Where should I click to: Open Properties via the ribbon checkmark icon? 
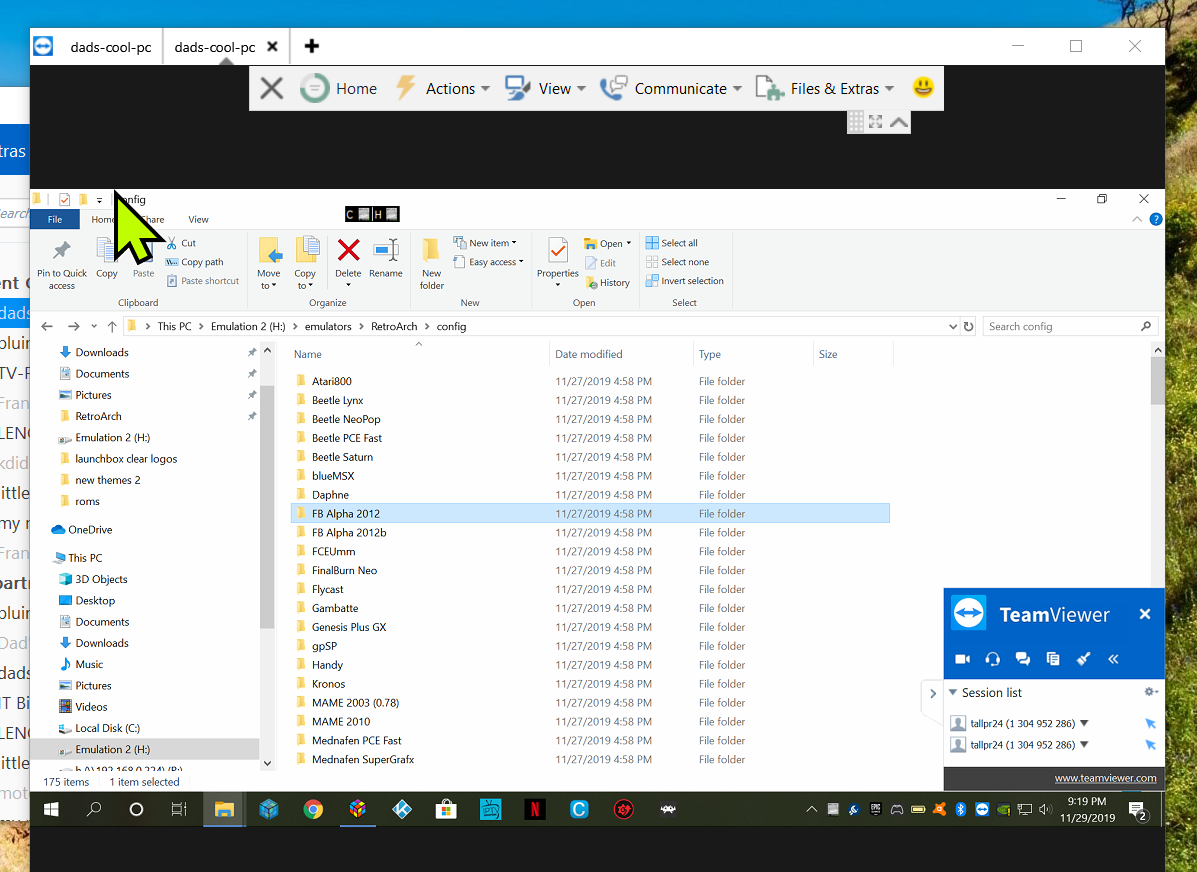[x=558, y=260]
